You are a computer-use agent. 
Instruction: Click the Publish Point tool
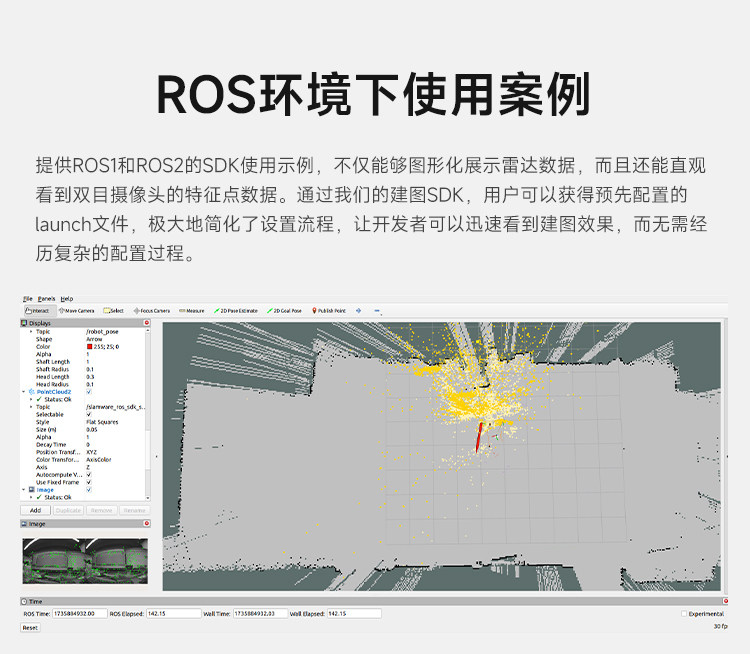tap(329, 311)
